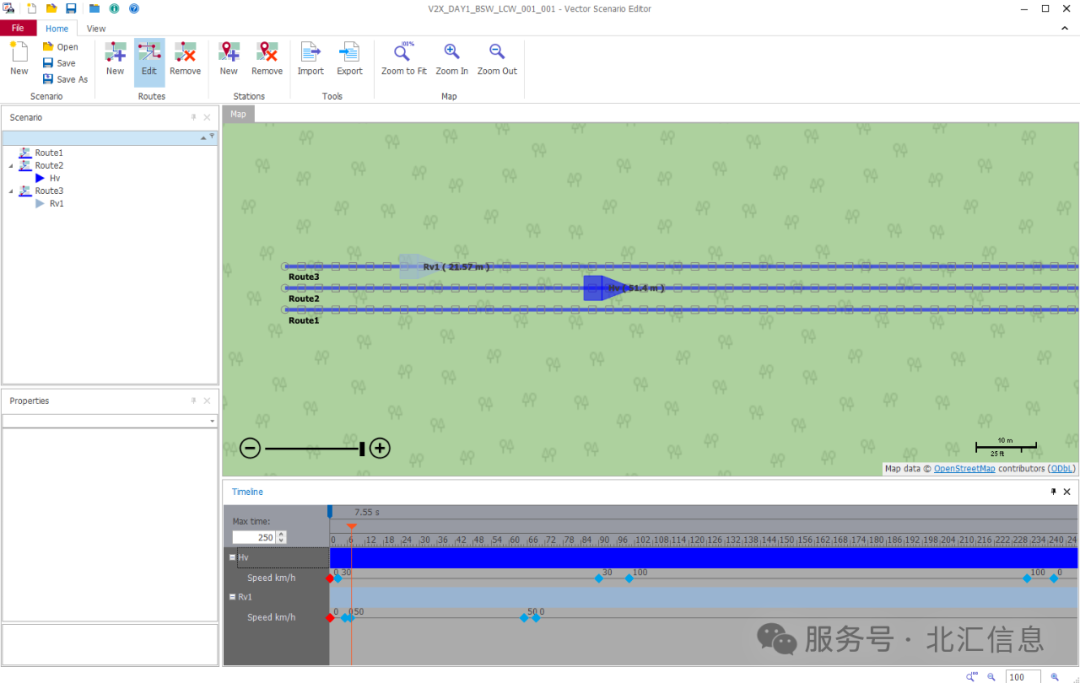The width and height of the screenshot is (1080, 683).
Task: Pin the Timeline panel
Action: [1053, 491]
